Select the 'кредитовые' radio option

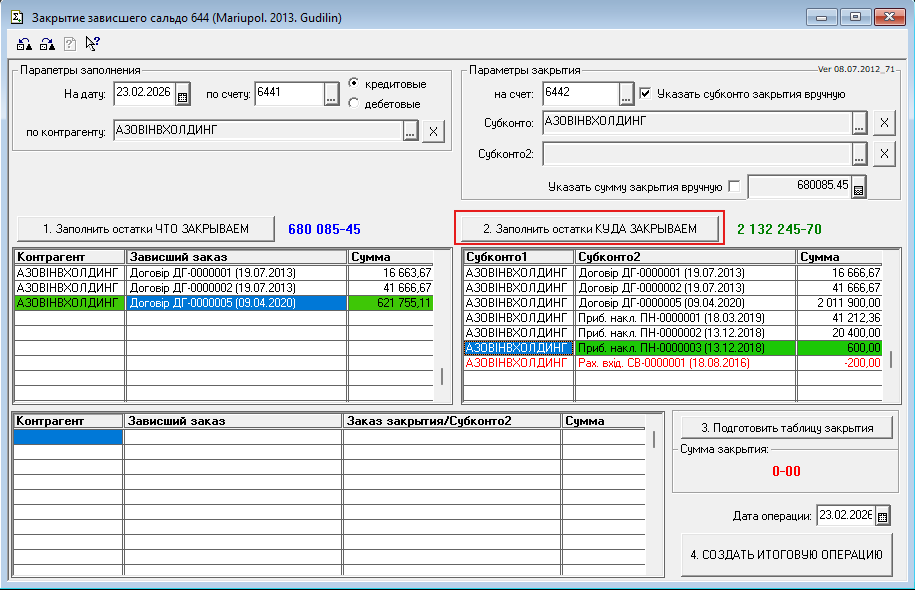click(x=354, y=84)
